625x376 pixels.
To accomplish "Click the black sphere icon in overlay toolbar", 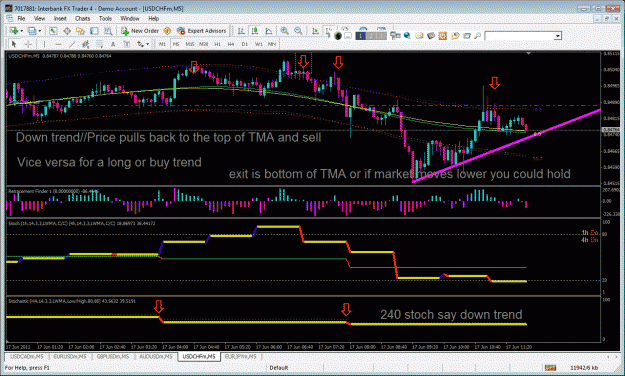I will coord(338,36).
